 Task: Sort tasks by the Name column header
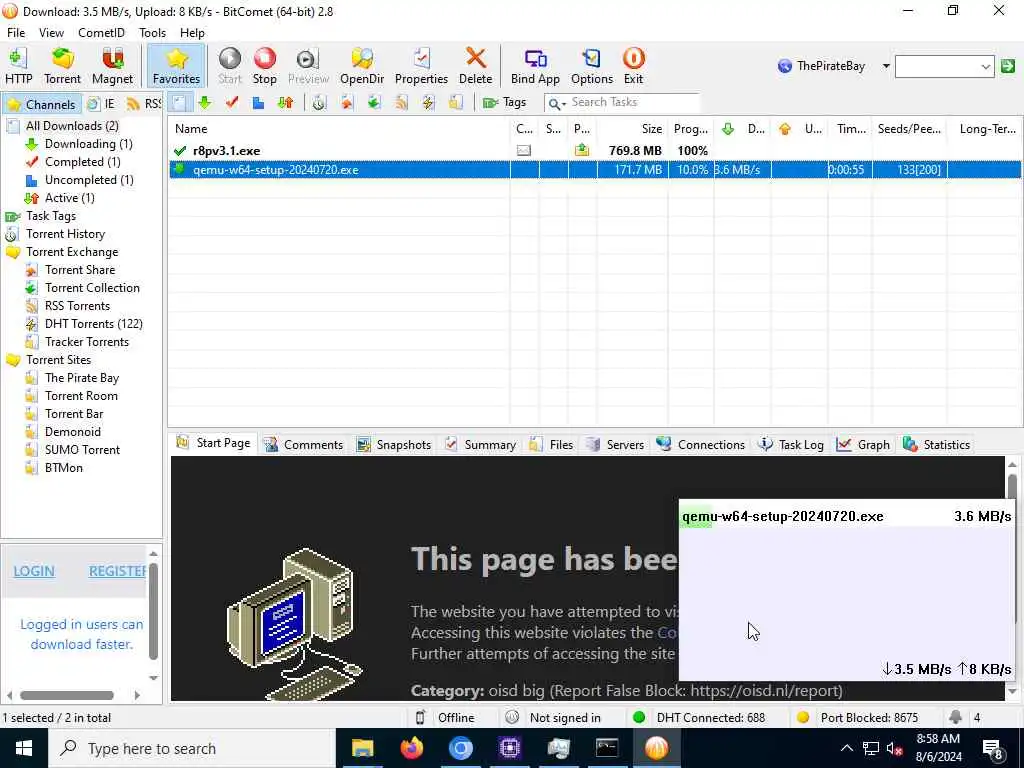click(340, 129)
